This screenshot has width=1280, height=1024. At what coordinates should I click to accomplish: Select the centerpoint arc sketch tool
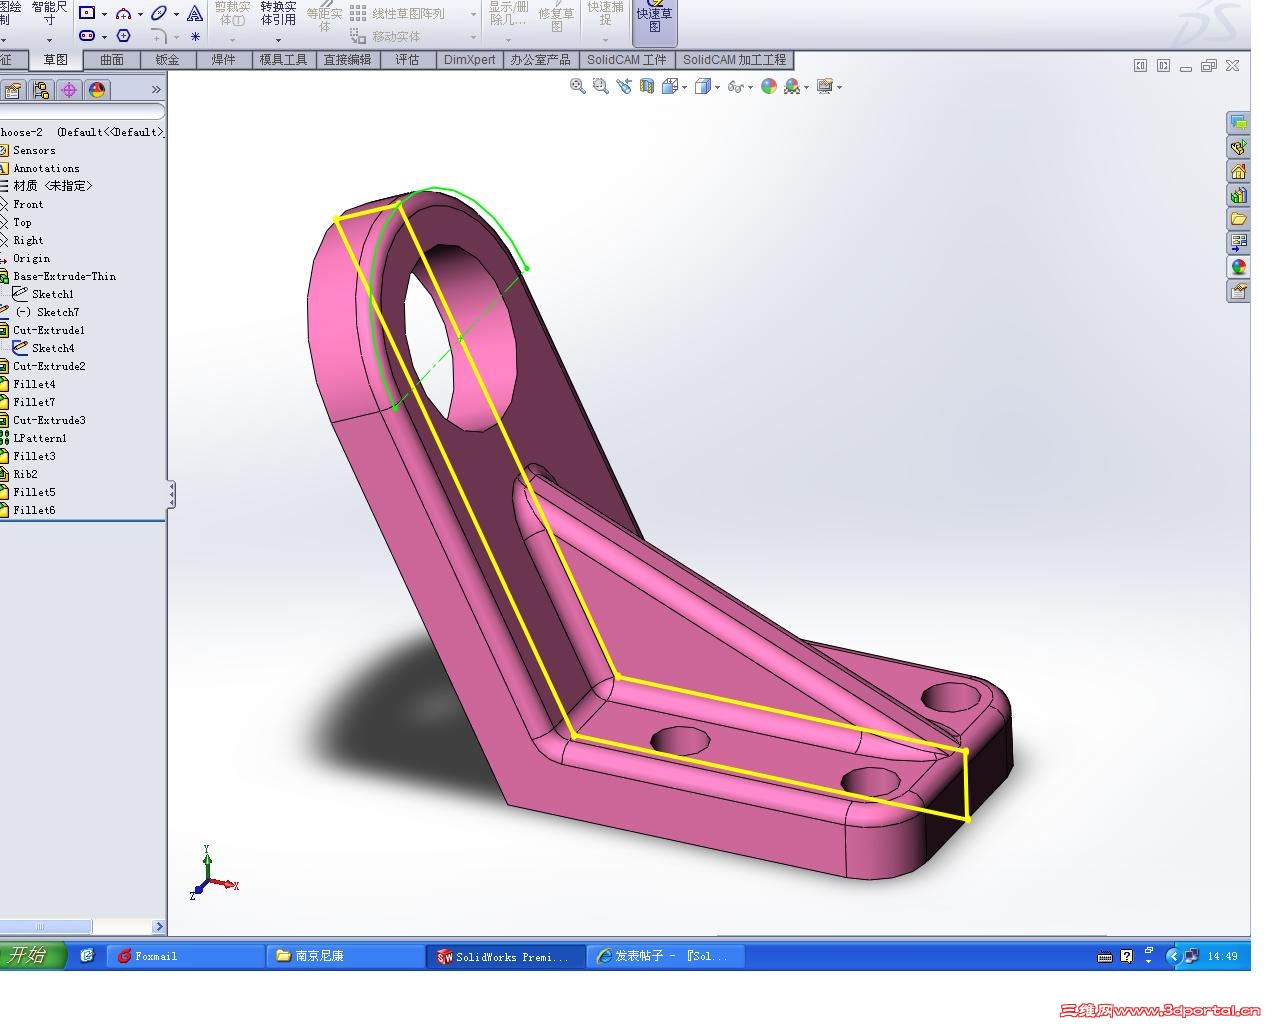[x=123, y=13]
